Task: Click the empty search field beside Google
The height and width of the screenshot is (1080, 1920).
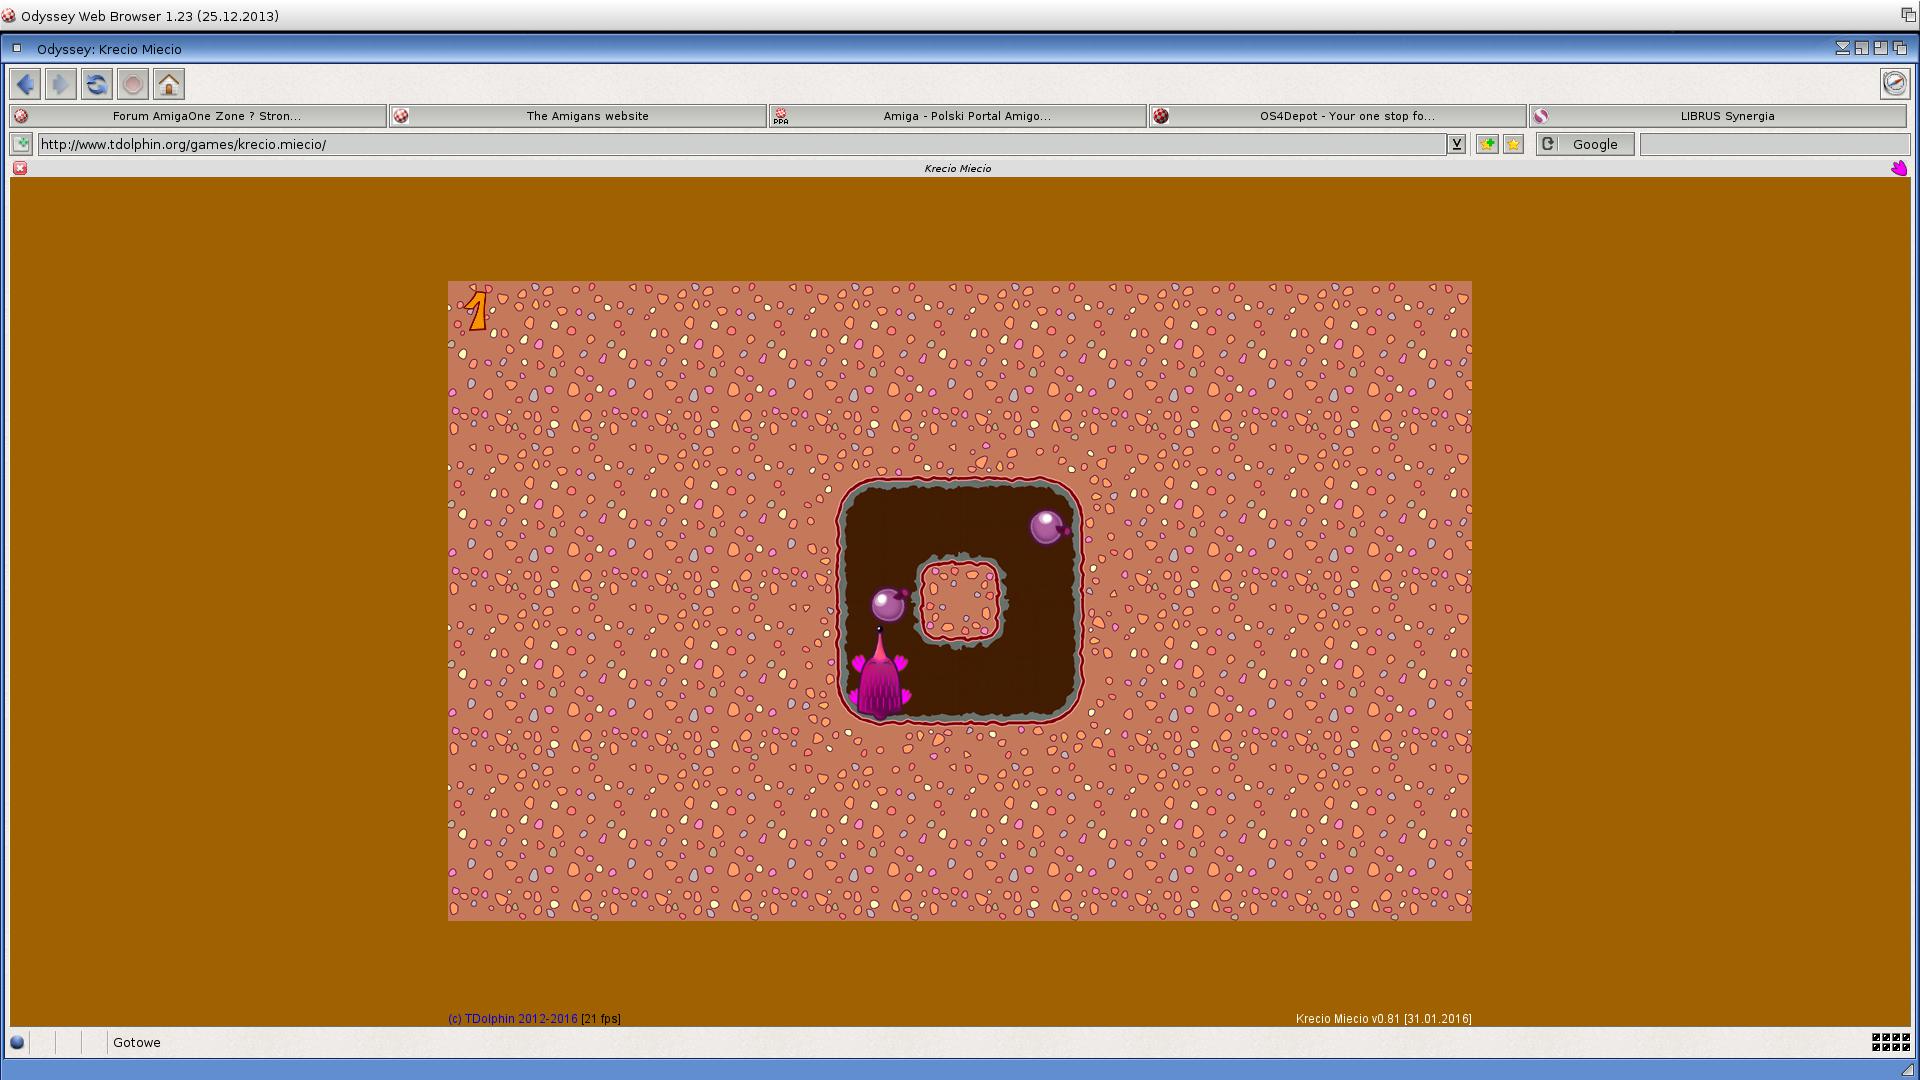Action: 1774,144
